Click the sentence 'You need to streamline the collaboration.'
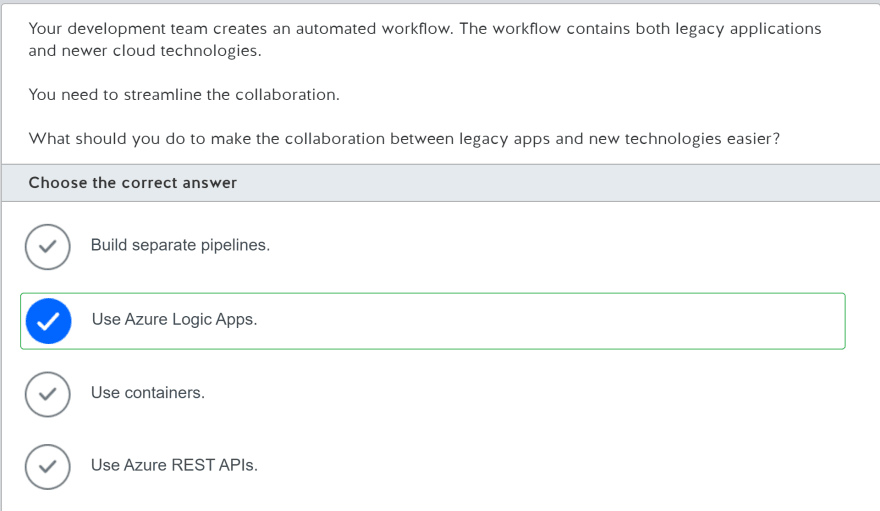Viewport: 880px width, 511px height. point(184,94)
